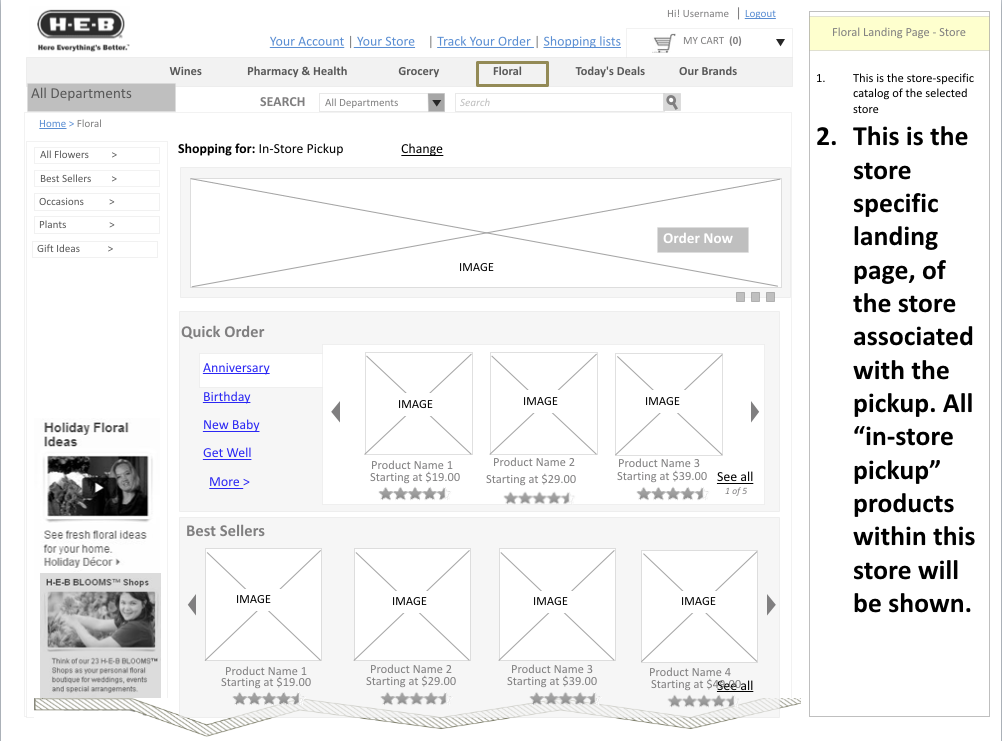The width and height of the screenshot is (1002, 741).
Task: Open Quick Order $19.00 product image
Action: [x=419, y=404]
